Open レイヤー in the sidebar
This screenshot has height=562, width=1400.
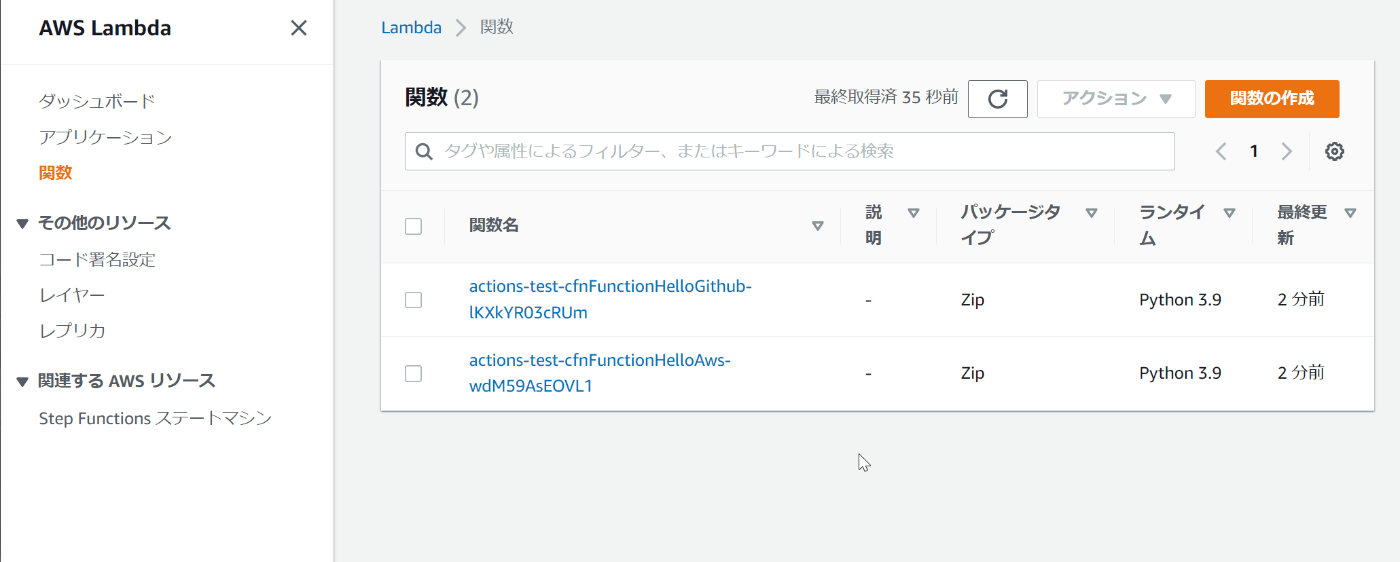click(x=72, y=295)
